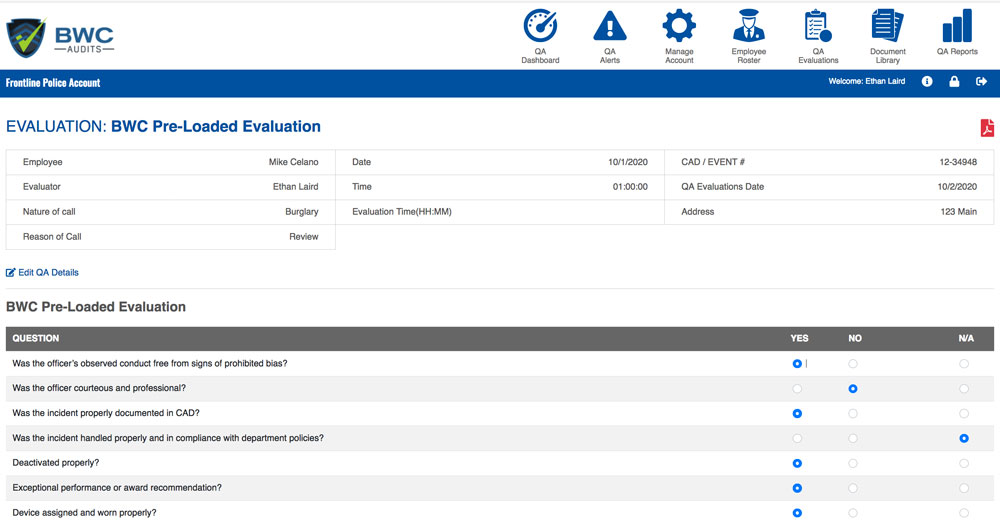Click question text Deactivated properly?
Viewport: 1000px width, 524px height.
pos(55,463)
